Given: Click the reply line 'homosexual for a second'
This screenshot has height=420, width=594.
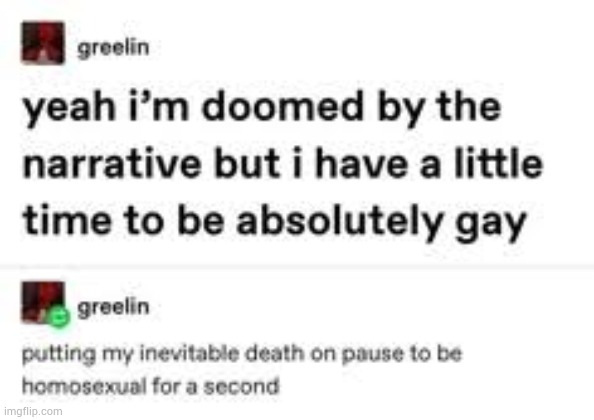Looking at the screenshot, I should point(150,387).
